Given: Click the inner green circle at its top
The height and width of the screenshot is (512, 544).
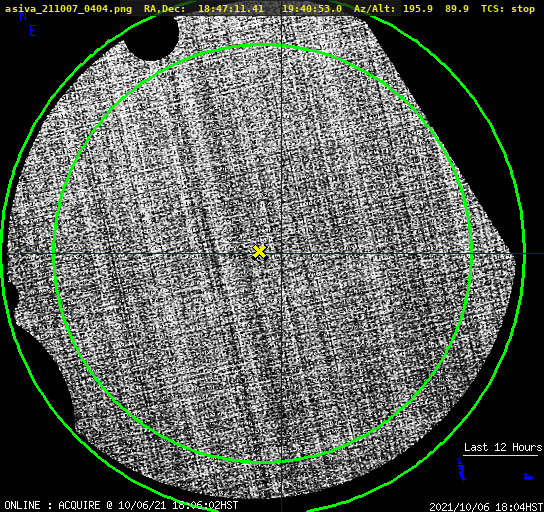Looking at the screenshot, I should coord(262,45).
